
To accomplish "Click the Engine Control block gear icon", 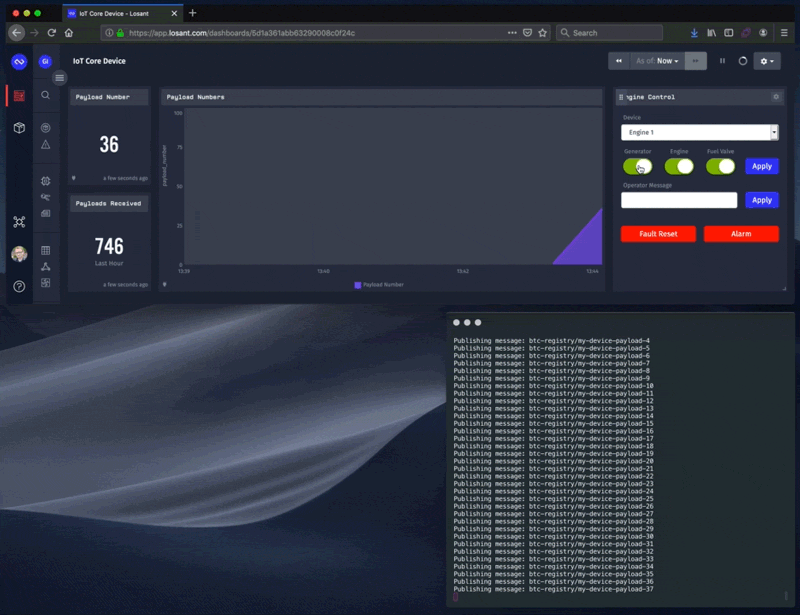I will click(776, 97).
